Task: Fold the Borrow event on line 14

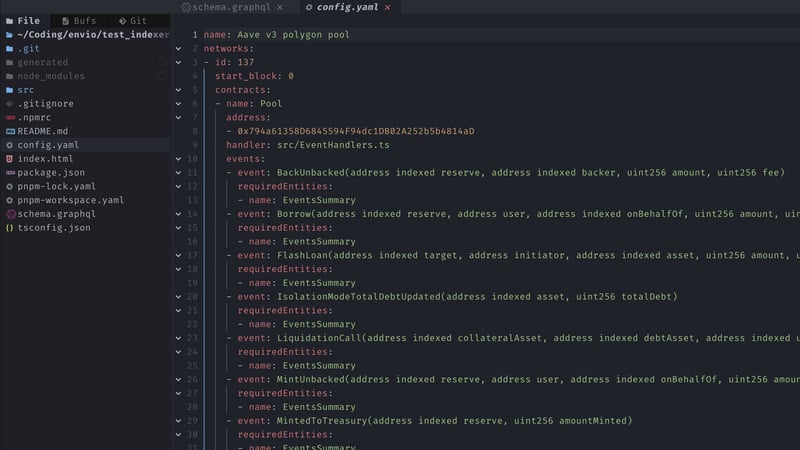Action: (179, 214)
